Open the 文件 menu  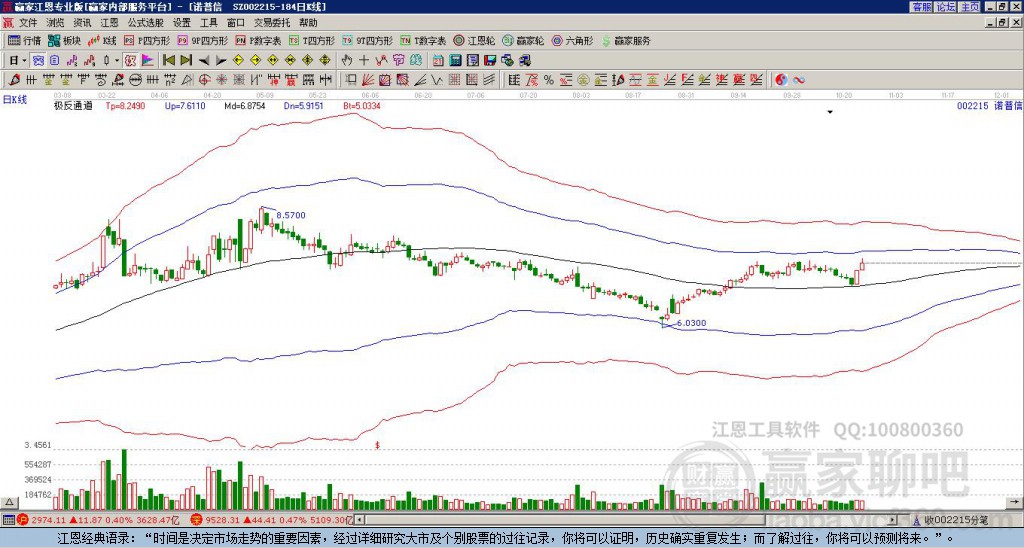(28, 23)
